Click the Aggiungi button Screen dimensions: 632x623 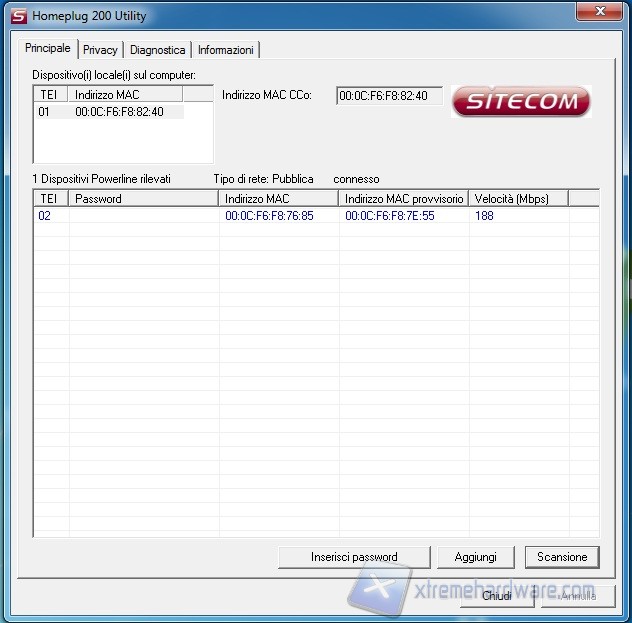coord(476,557)
